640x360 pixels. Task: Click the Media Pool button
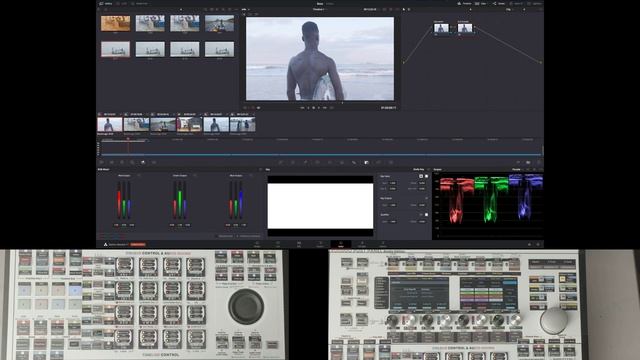click(x=140, y=3)
